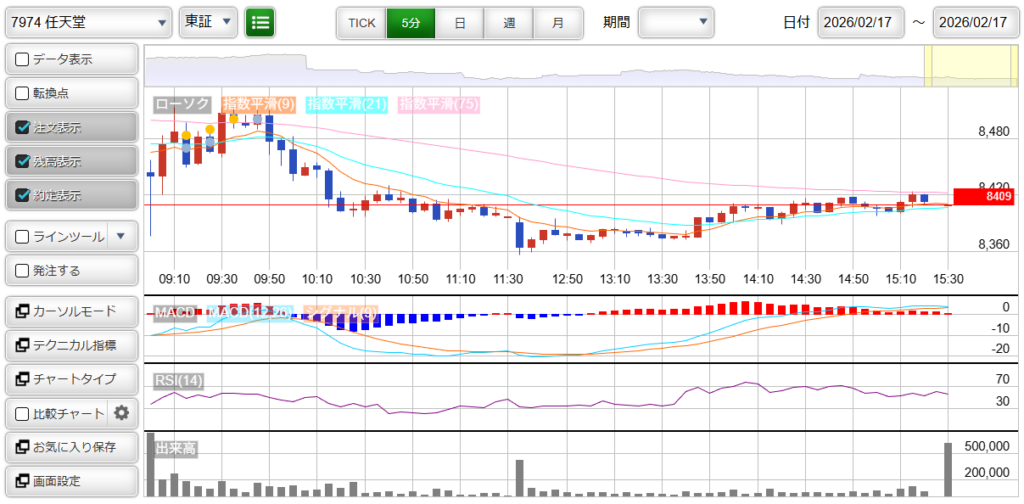Image resolution: width=1024 pixels, height=504 pixels.
Task: Open チャートタイプ selection panel
Action: [x=69, y=379]
